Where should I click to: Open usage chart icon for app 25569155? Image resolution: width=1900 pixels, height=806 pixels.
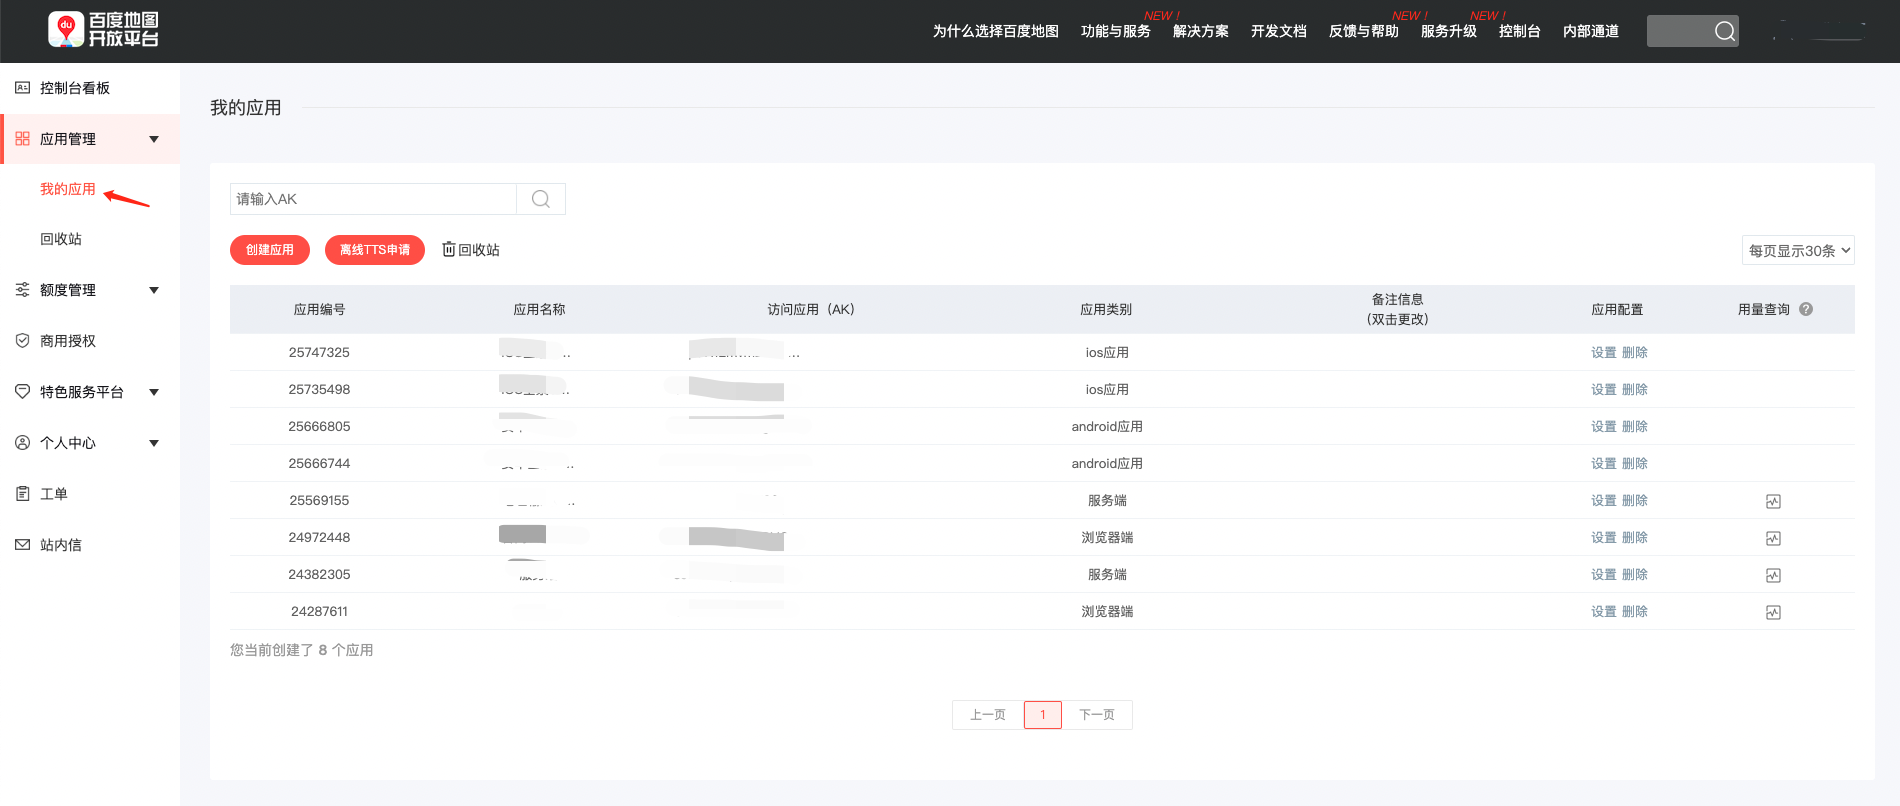pyautogui.click(x=1773, y=501)
